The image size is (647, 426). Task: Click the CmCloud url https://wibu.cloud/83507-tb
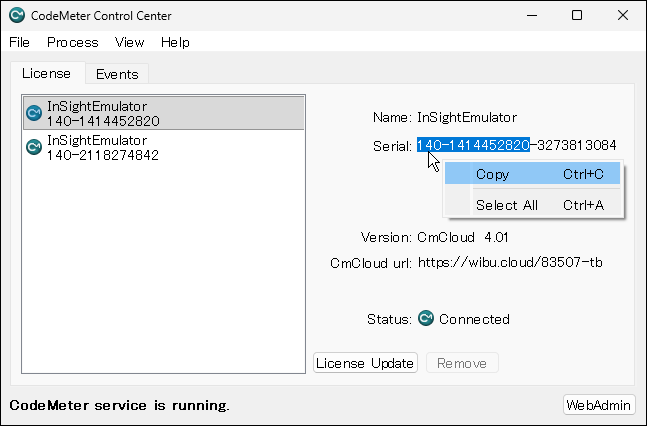point(510,263)
